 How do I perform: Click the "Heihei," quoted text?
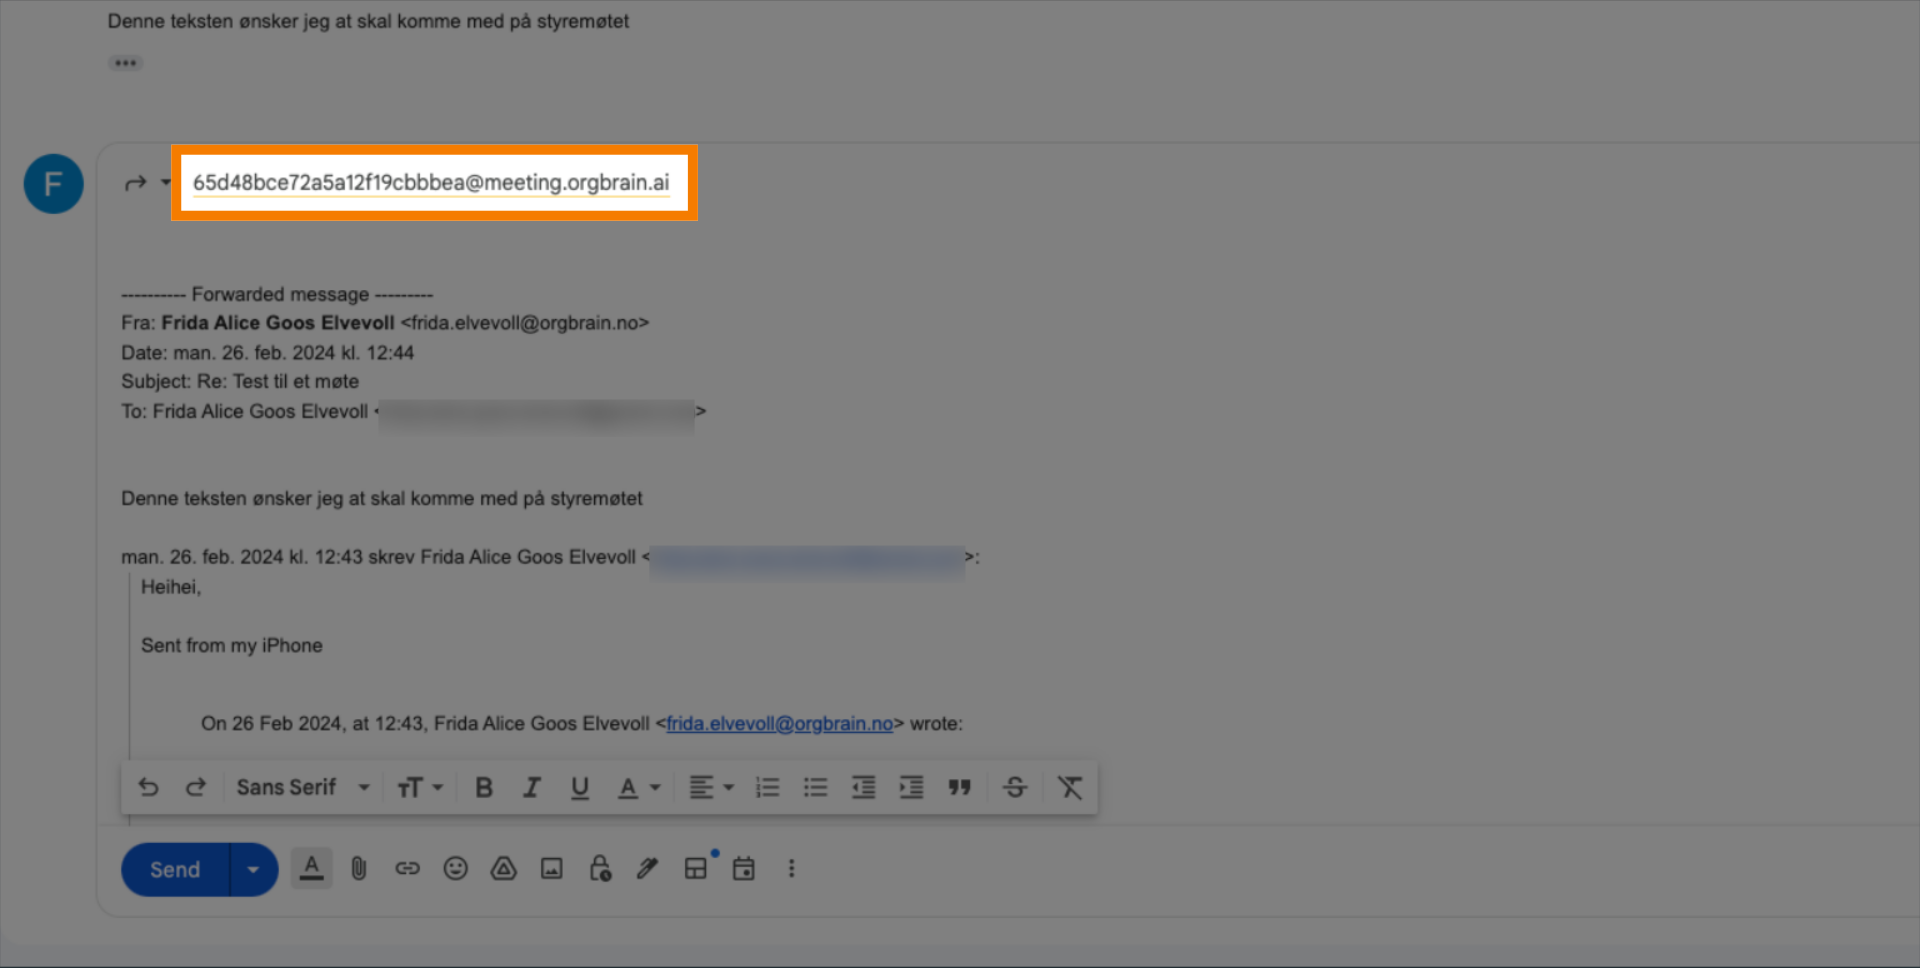(x=171, y=588)
